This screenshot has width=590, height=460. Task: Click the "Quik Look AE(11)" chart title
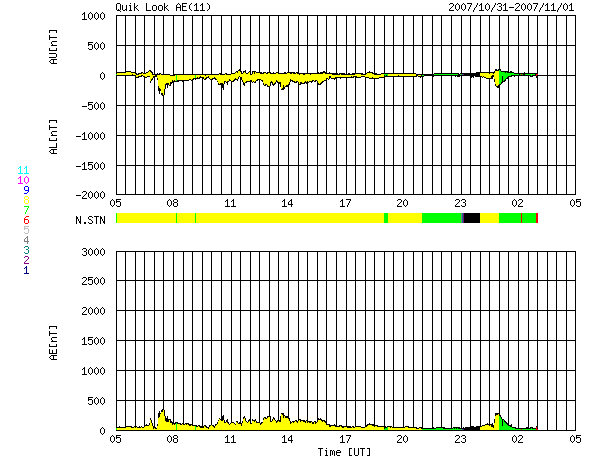[x=163, y=7]
